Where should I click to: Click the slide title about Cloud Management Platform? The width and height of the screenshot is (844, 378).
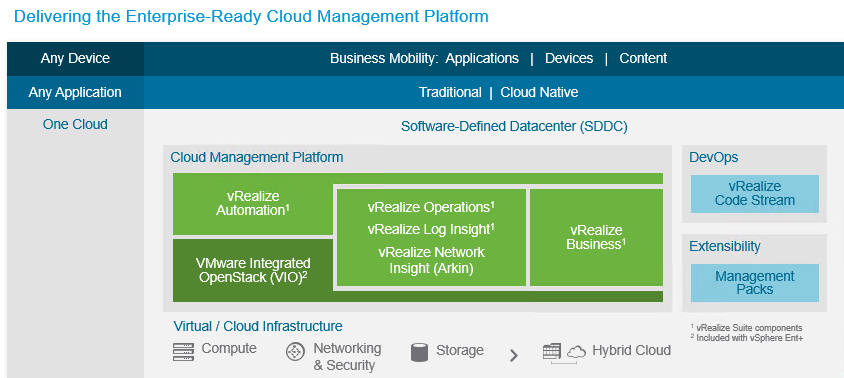click(251, 16)
